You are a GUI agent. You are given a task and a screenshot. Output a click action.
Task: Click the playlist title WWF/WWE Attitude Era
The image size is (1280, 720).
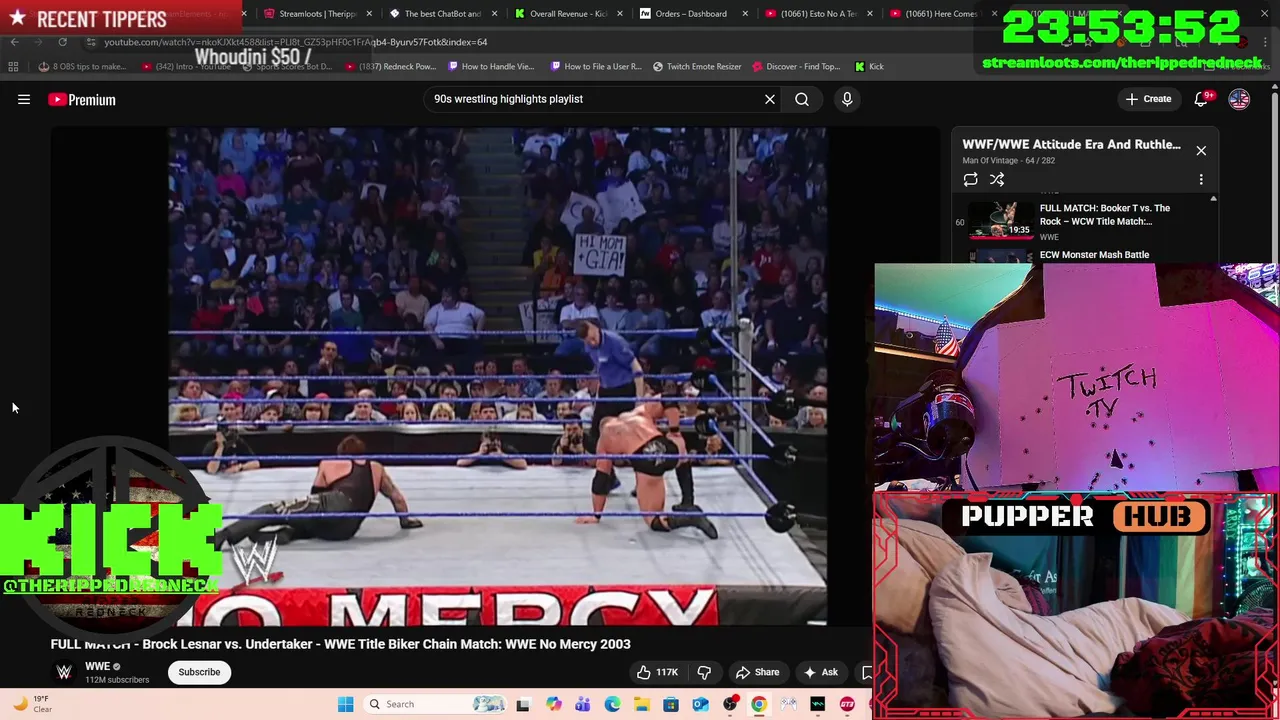tap(1071, 144)
